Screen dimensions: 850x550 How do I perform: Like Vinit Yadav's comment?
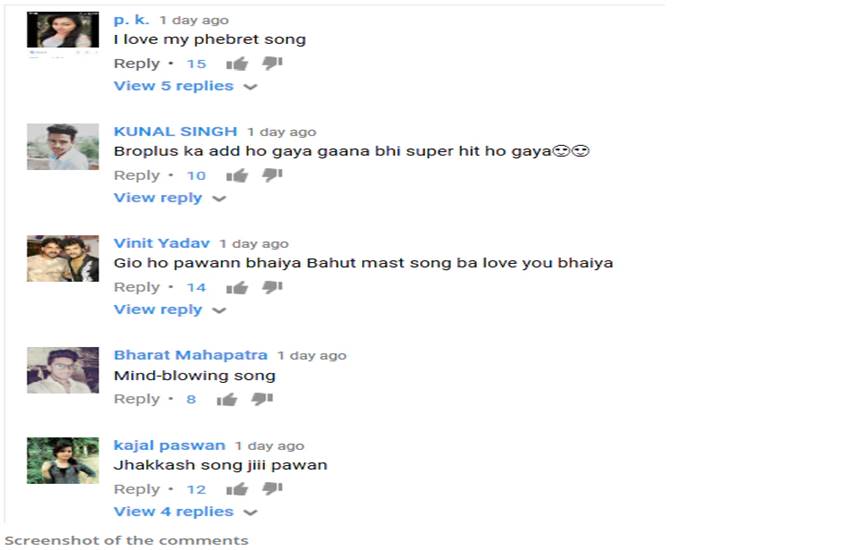(237, 288)
